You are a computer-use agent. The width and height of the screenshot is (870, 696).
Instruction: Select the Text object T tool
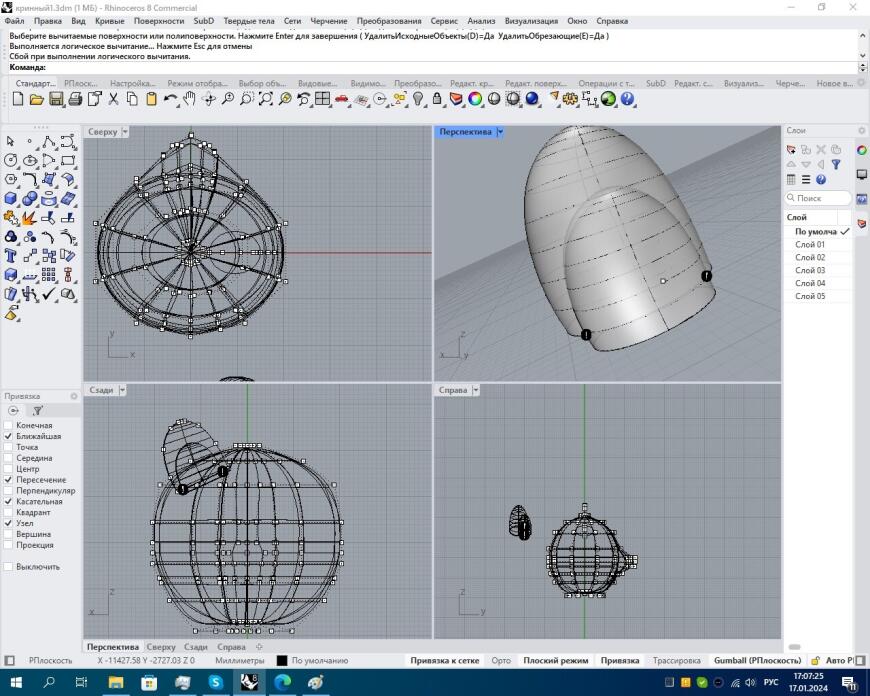coord(11,256)
